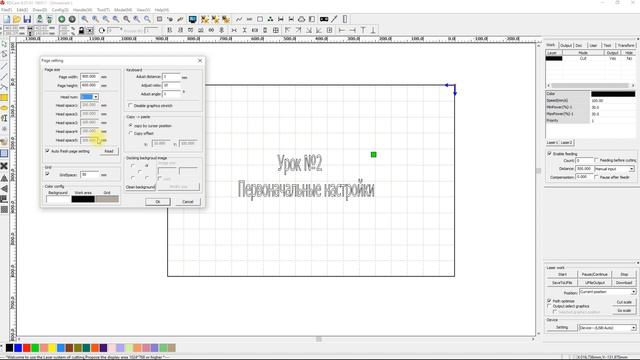
Task: Click Cancel in Page setting dialog
Action: [188, 202]
